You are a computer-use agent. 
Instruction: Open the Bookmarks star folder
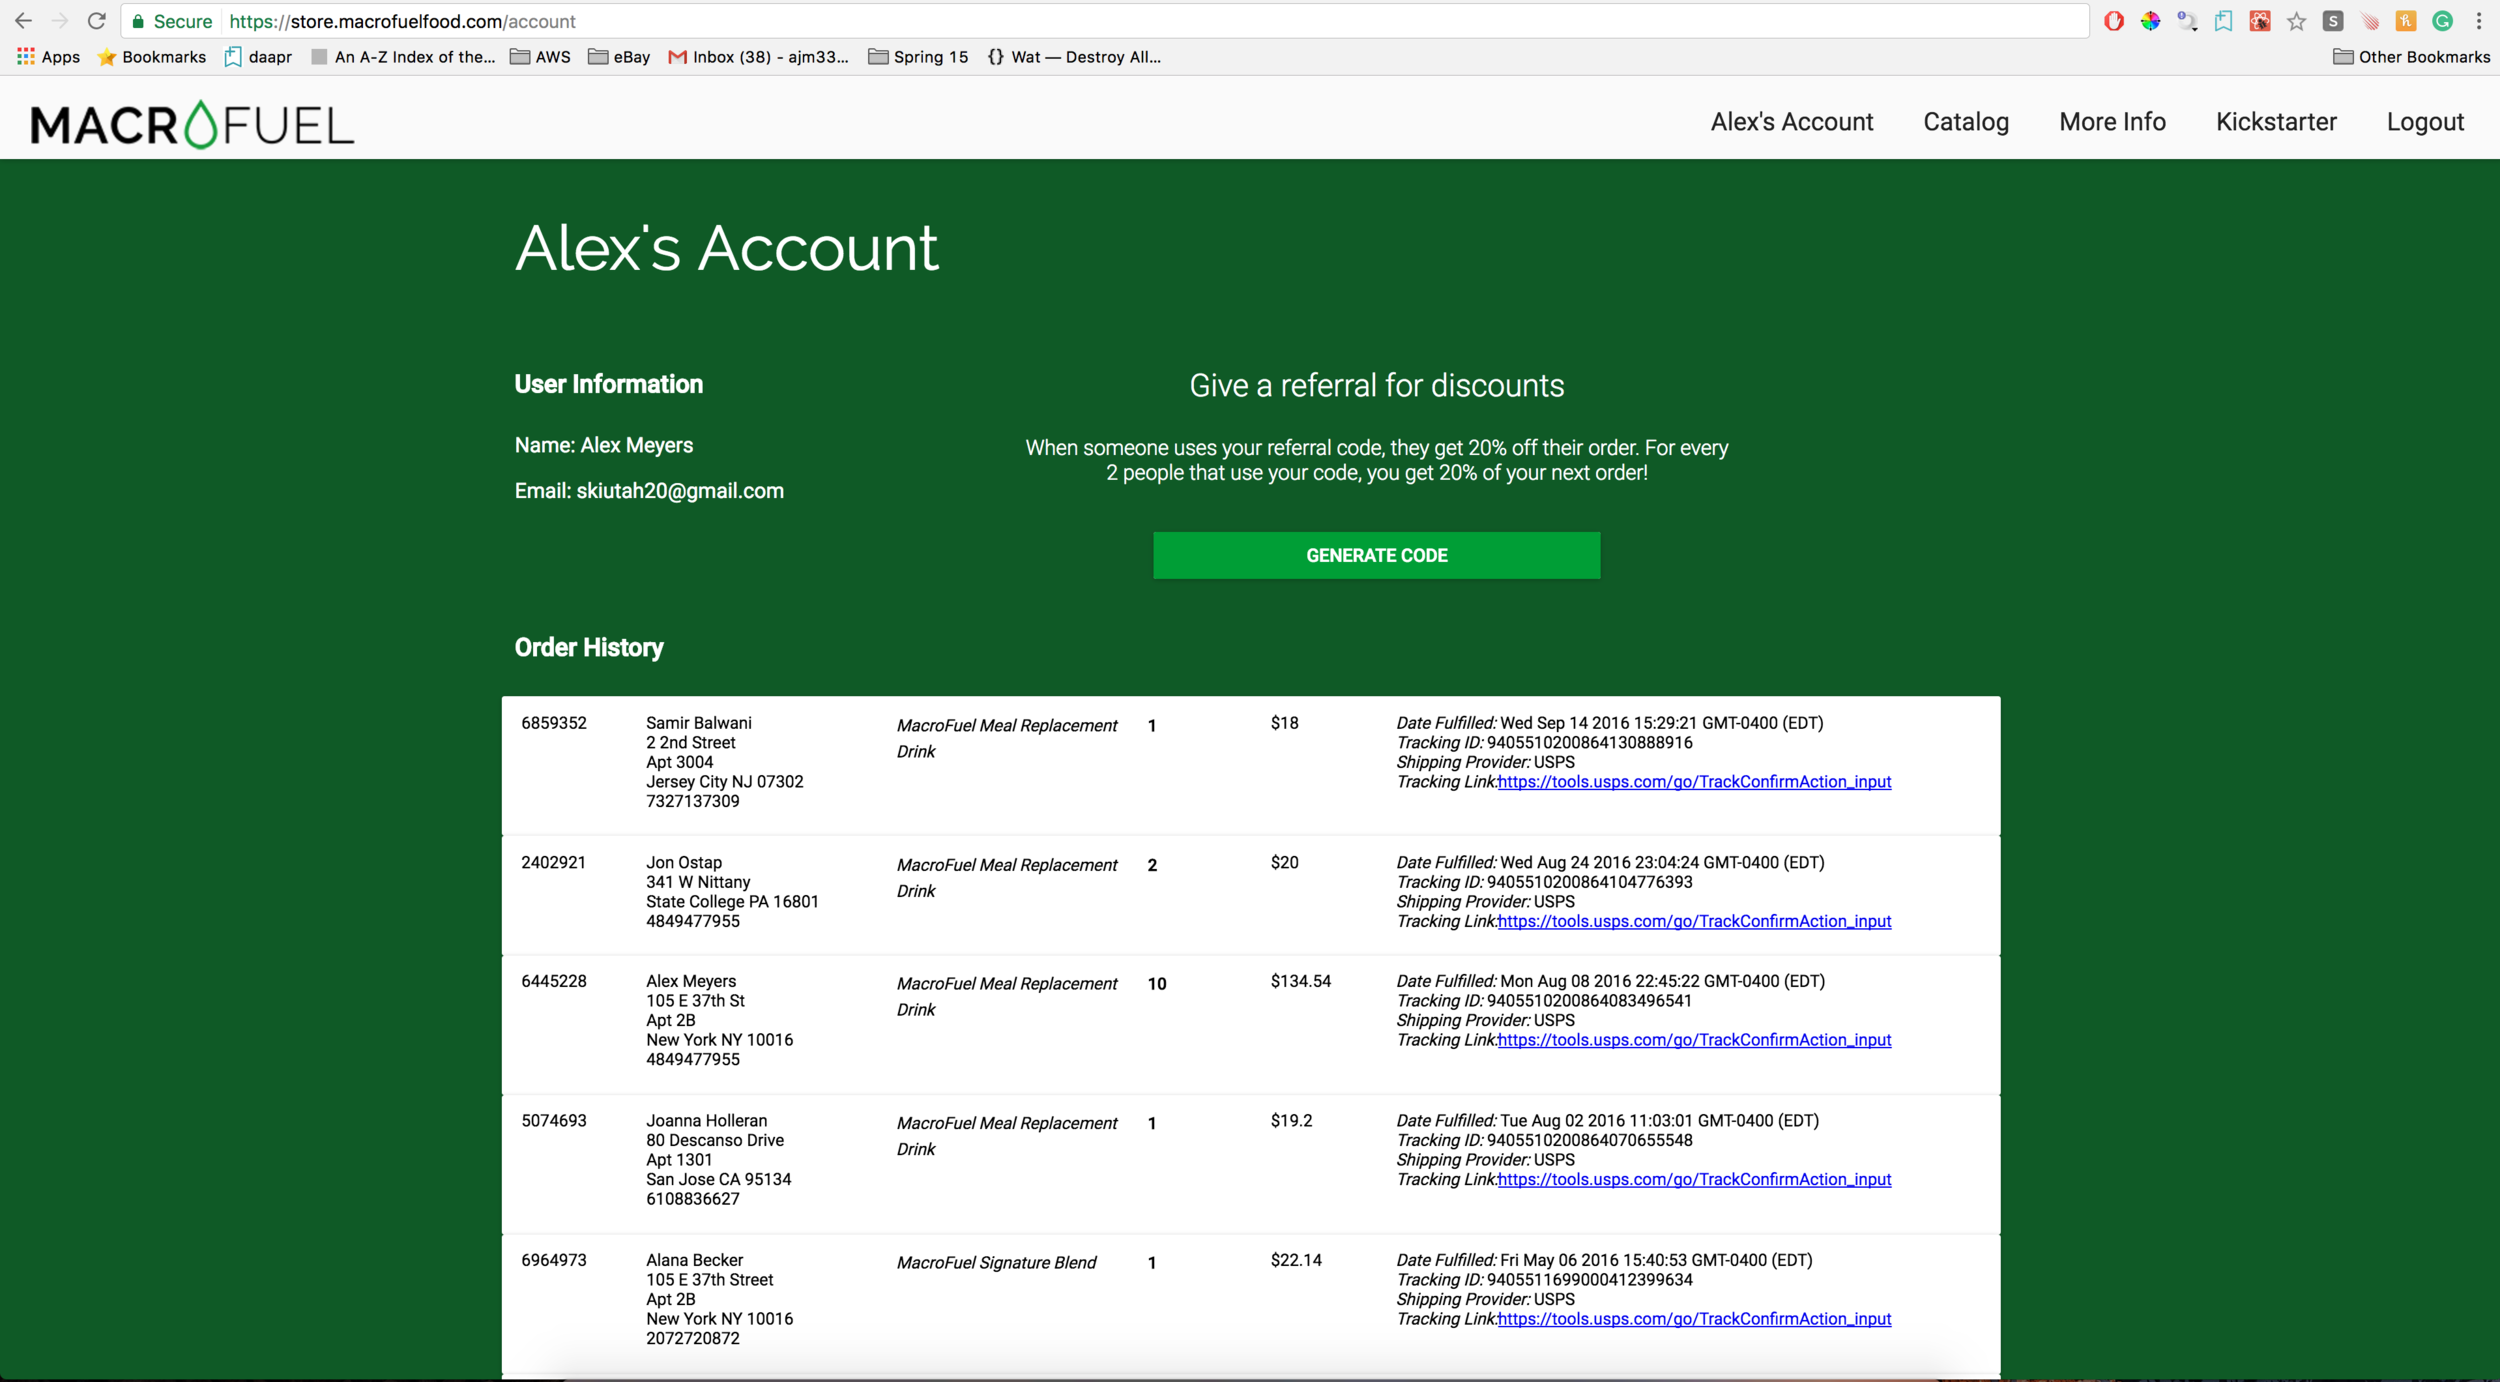pyautogui.click(x=152, y=57)
